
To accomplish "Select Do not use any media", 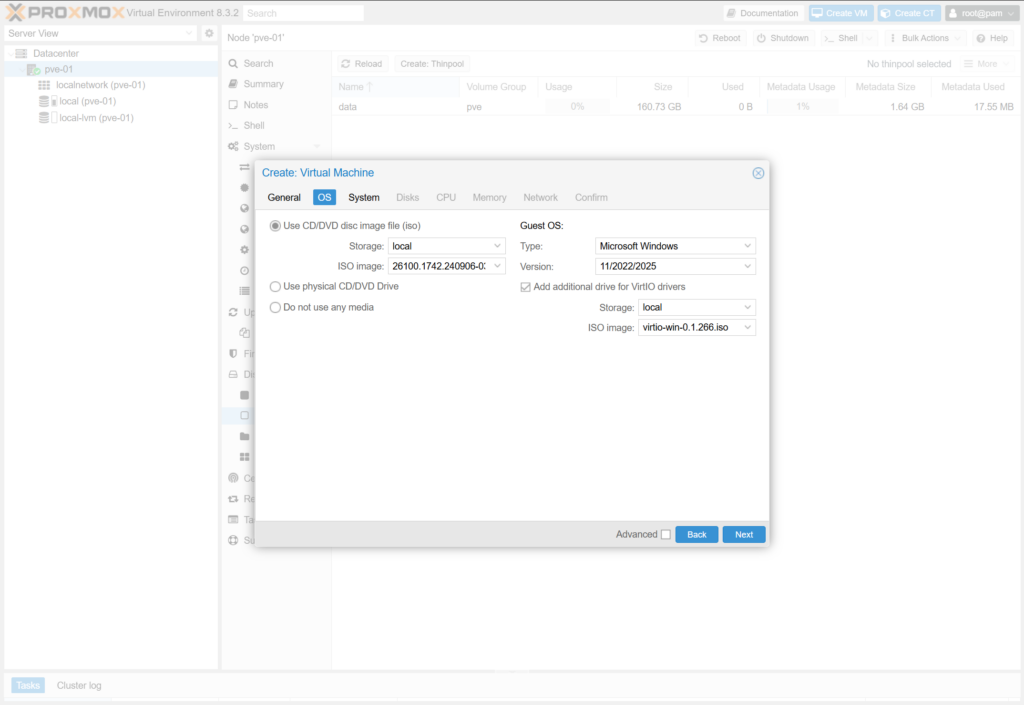I will [x=275, y=308].
